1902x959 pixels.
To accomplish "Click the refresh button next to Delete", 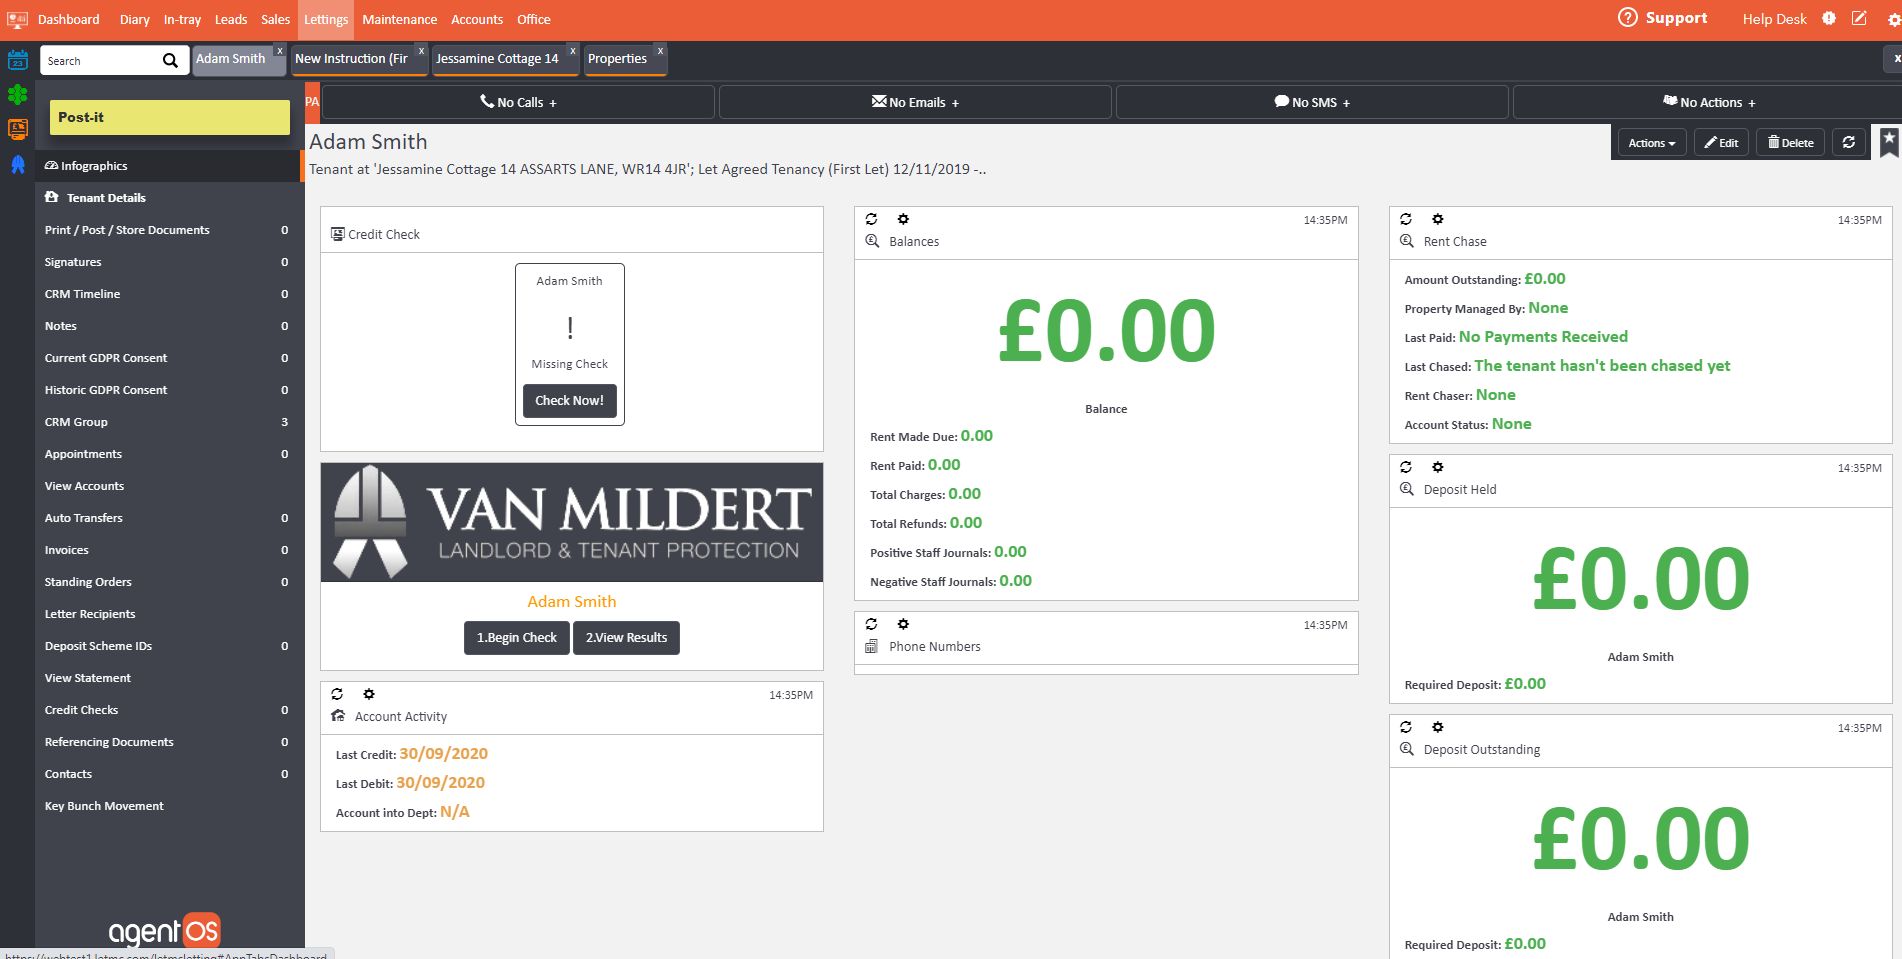I will [x=1848, y=142].
